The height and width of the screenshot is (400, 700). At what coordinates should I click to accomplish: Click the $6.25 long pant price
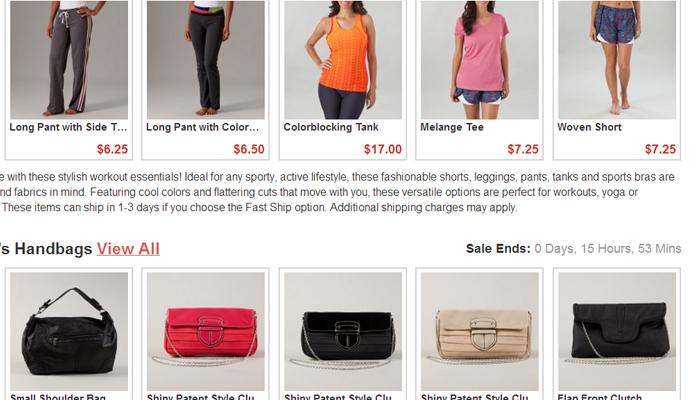pos(112,149)
